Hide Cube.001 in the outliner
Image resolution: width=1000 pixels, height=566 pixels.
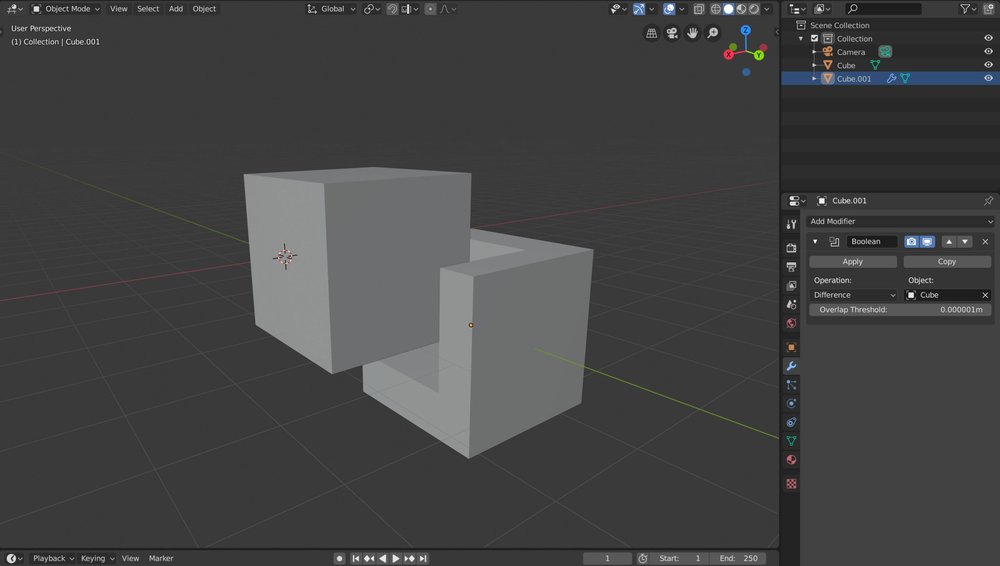point(988,78)
